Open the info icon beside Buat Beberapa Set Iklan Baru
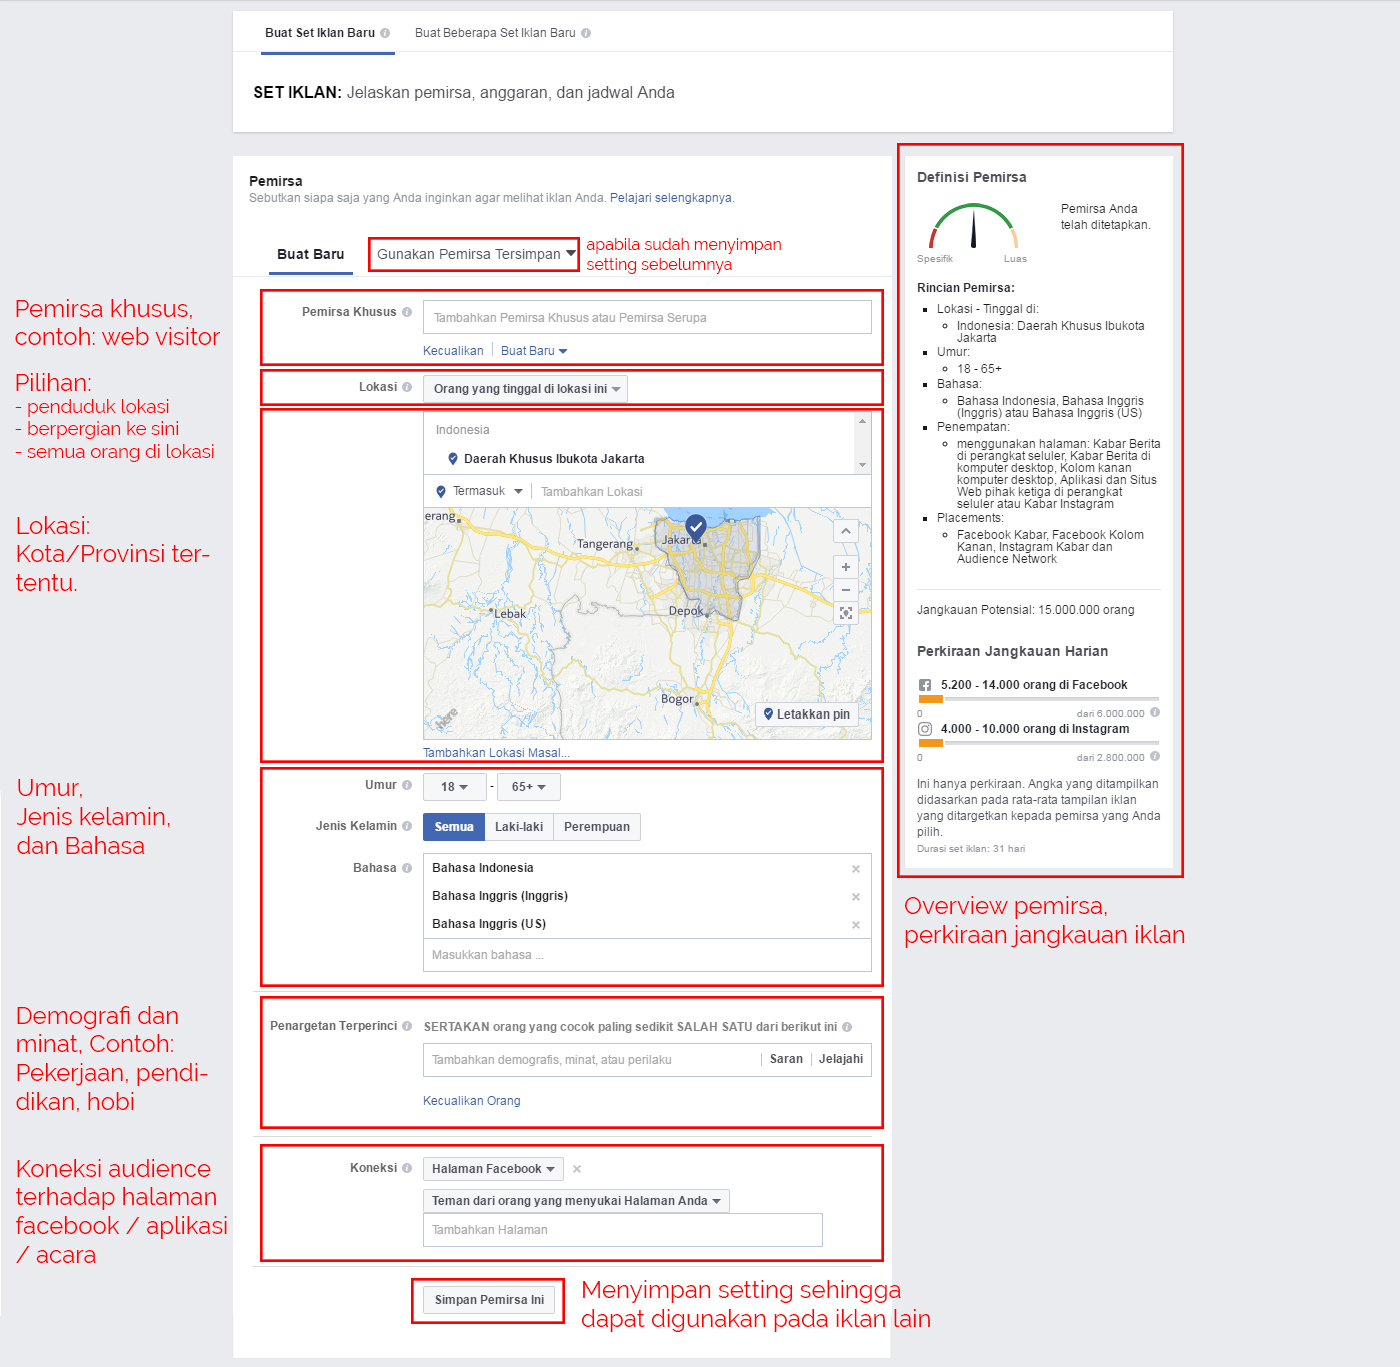The width and height of the screenshot is (1400, 1367). coord(586,33)
